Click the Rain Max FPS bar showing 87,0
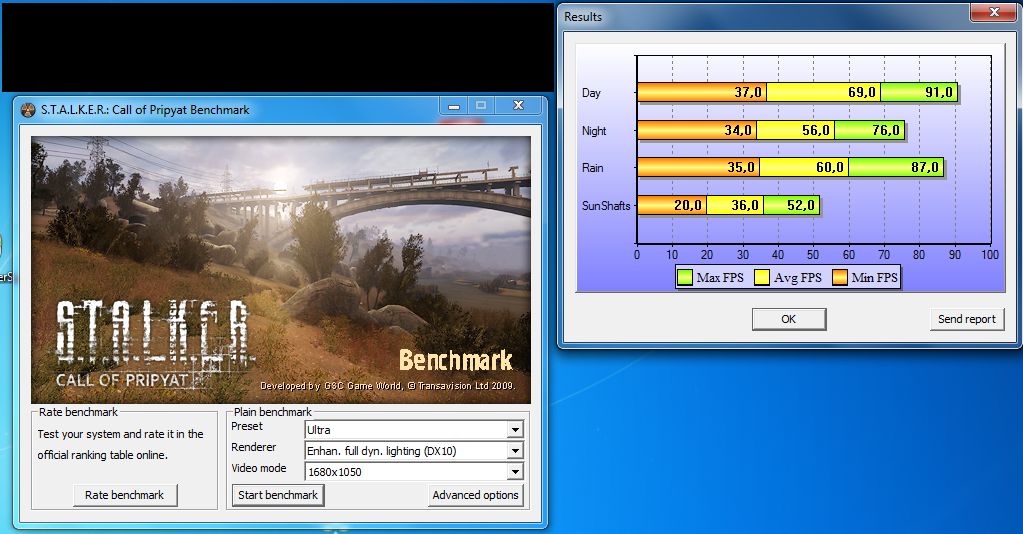The height and width of the screenshot is (534, 1023). (896, 167)
